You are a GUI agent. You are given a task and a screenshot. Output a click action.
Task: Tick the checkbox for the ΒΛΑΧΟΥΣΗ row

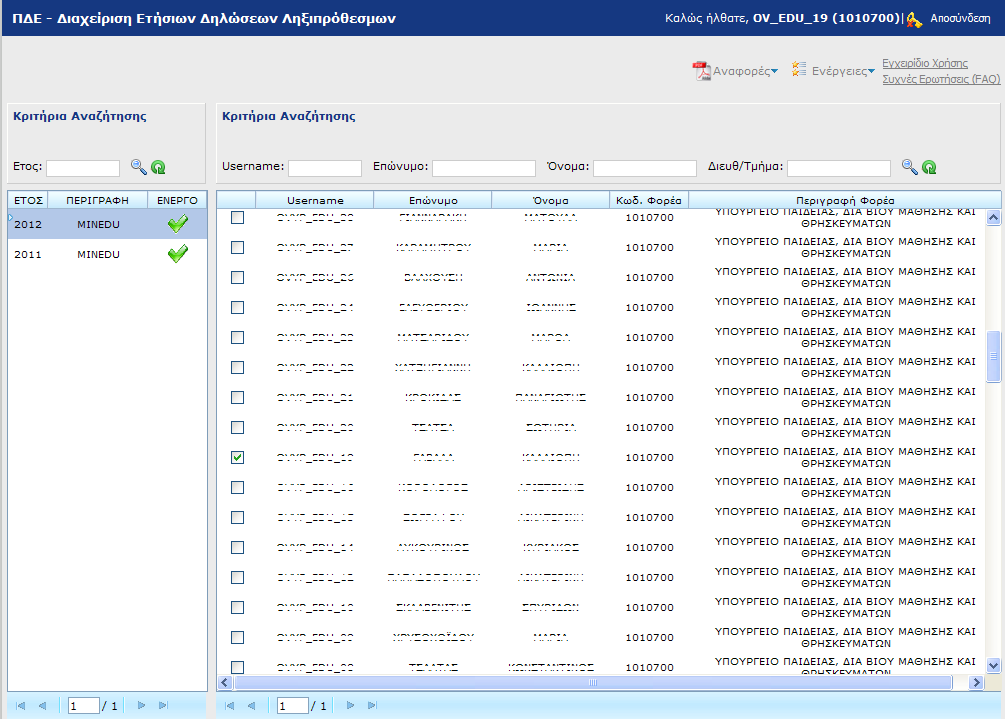pos(237,277)
